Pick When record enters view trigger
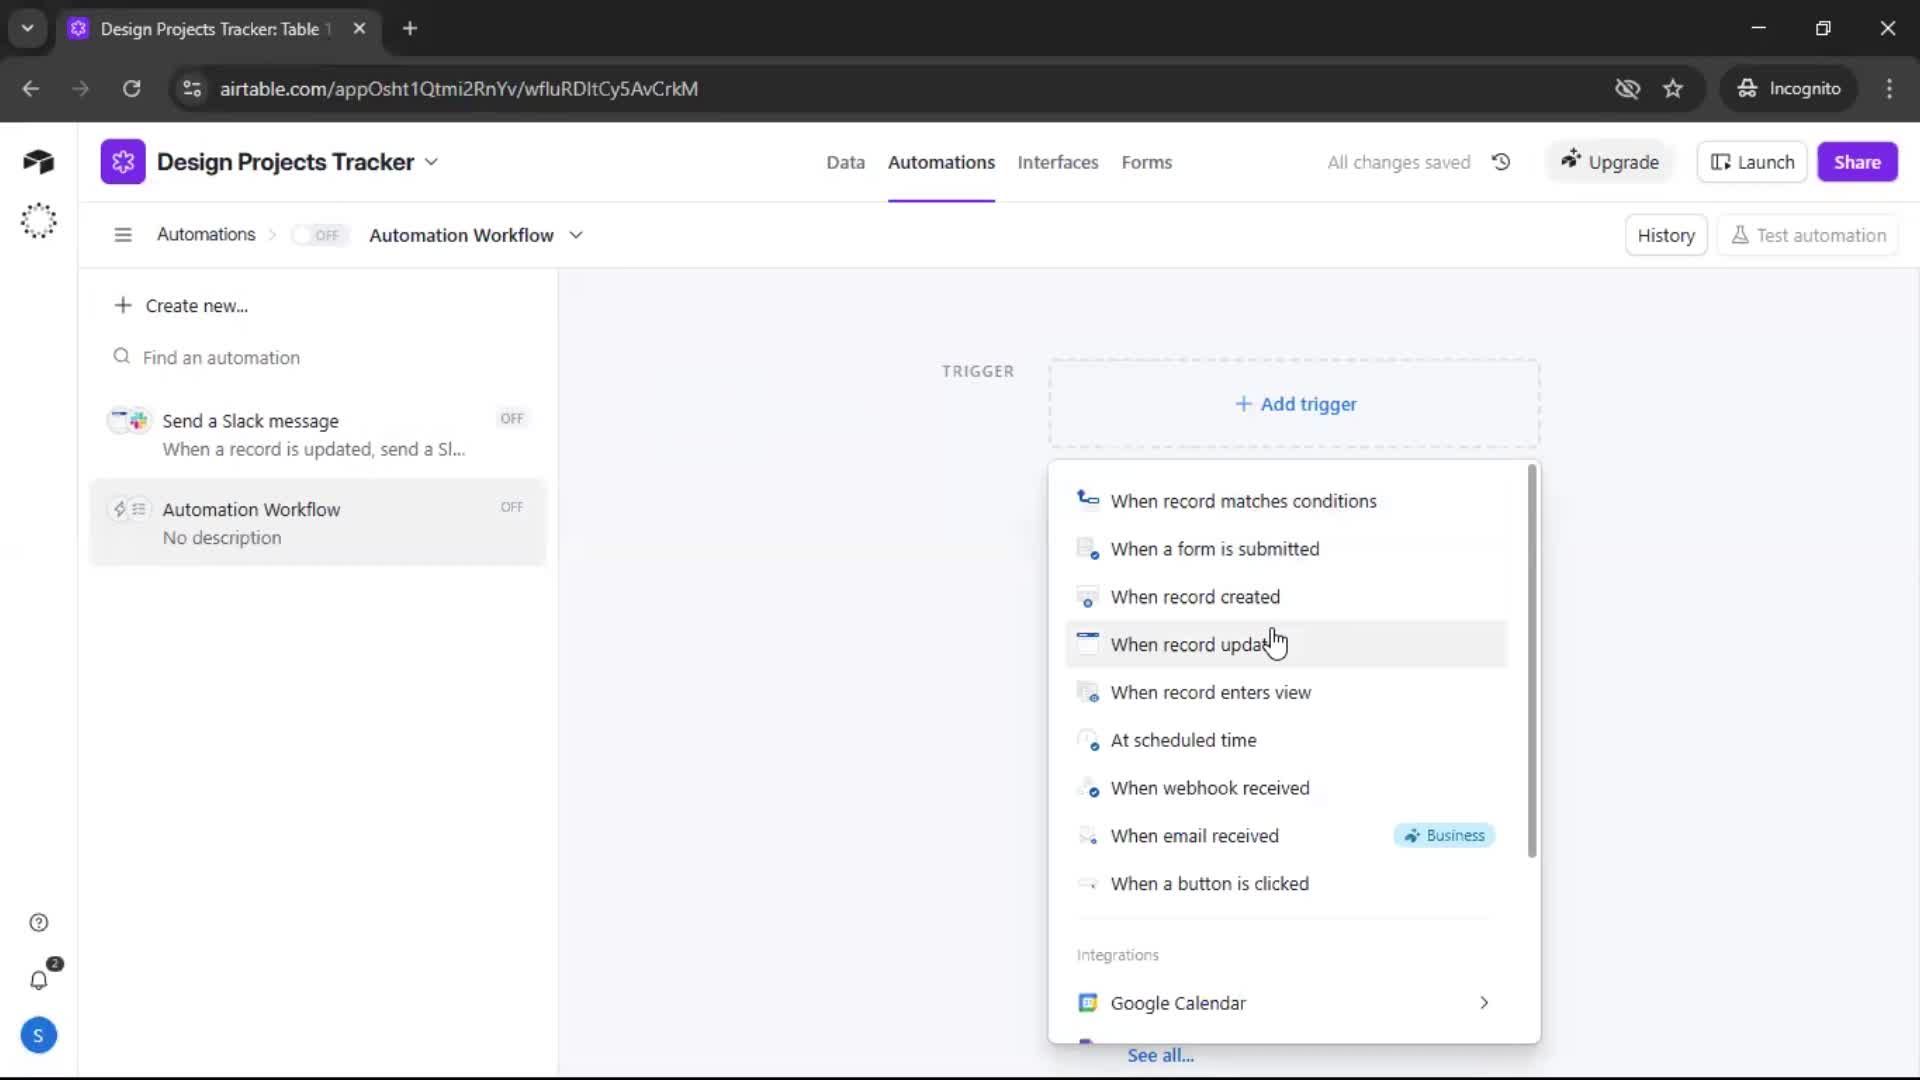This screenshot has width=1920, height=1080. 1286,693
